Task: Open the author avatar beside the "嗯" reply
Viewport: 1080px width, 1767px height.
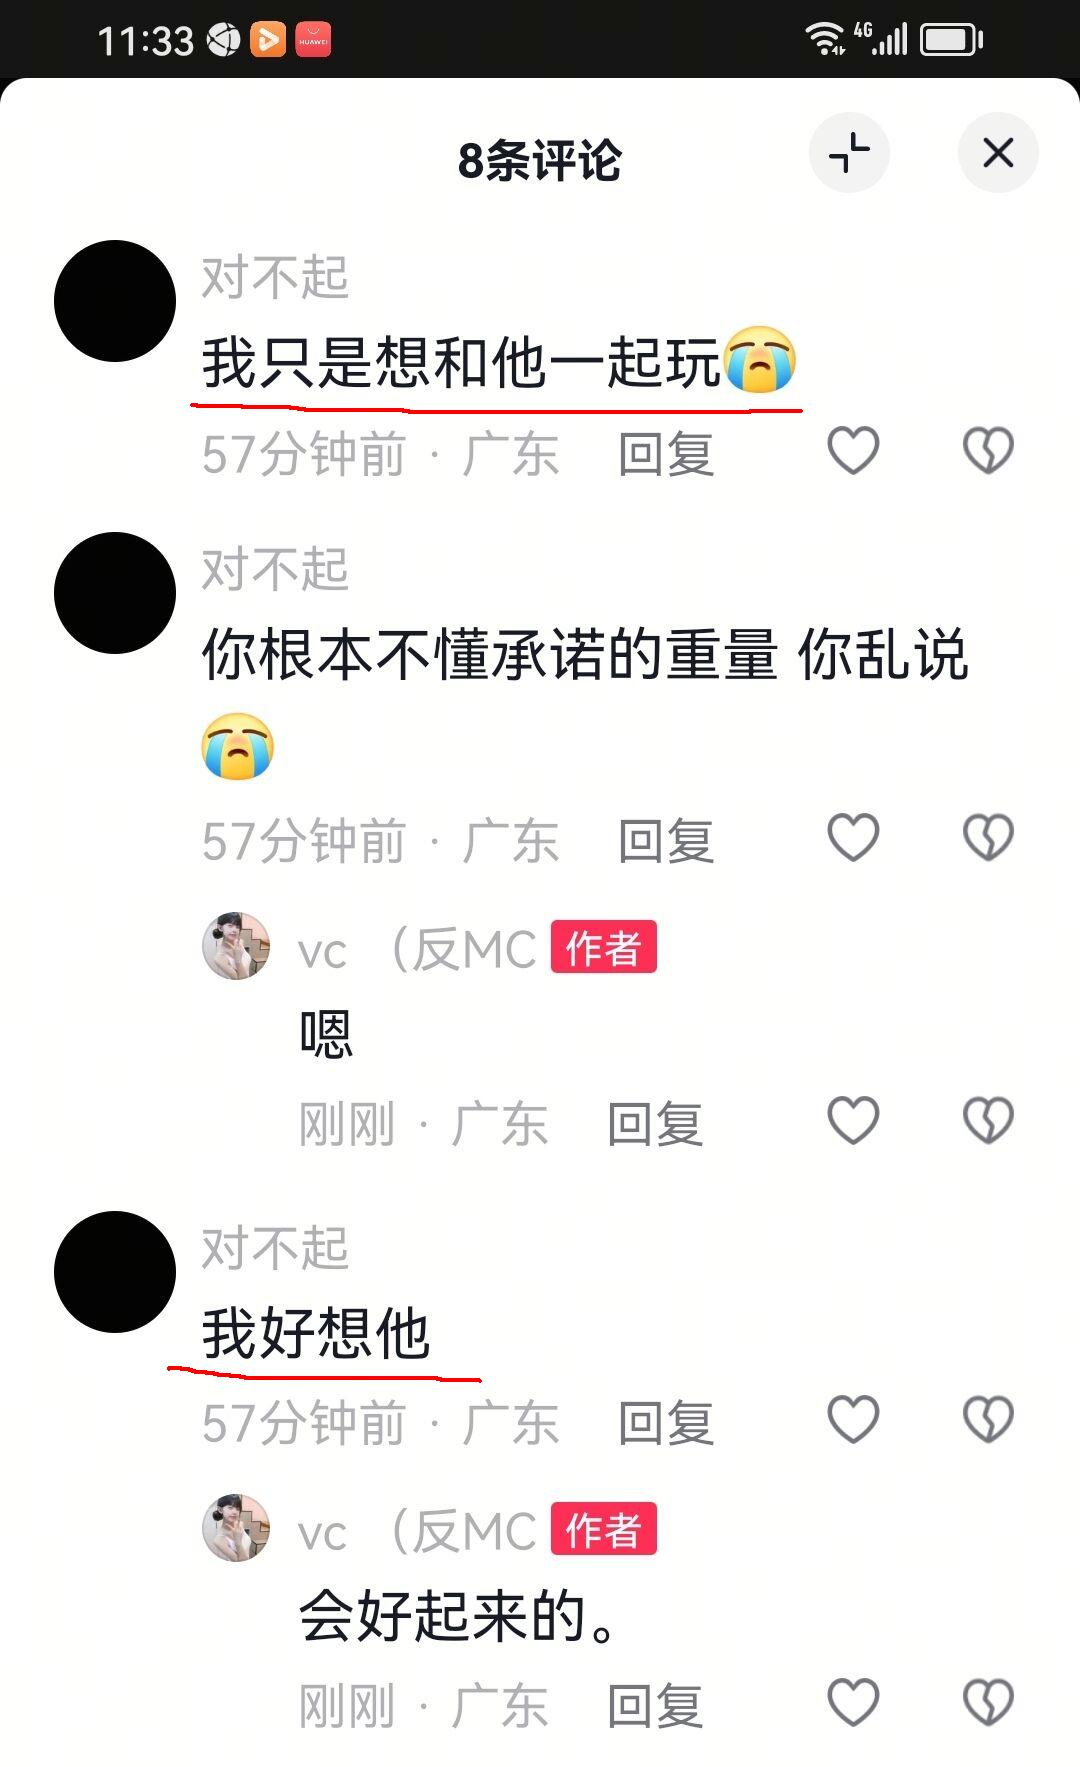Action: pyautogui.click(x=236, y=946)
